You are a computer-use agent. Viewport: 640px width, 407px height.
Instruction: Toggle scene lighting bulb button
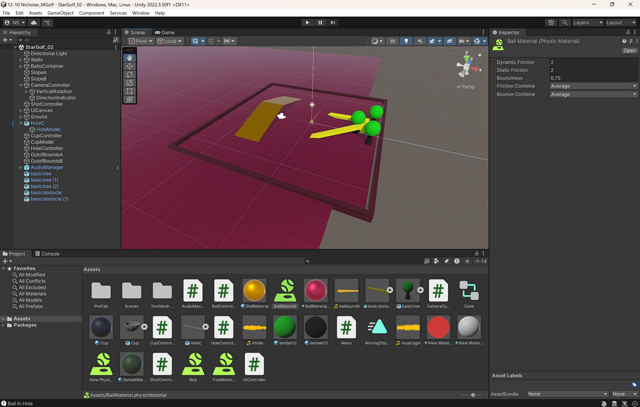coord(406,41)
